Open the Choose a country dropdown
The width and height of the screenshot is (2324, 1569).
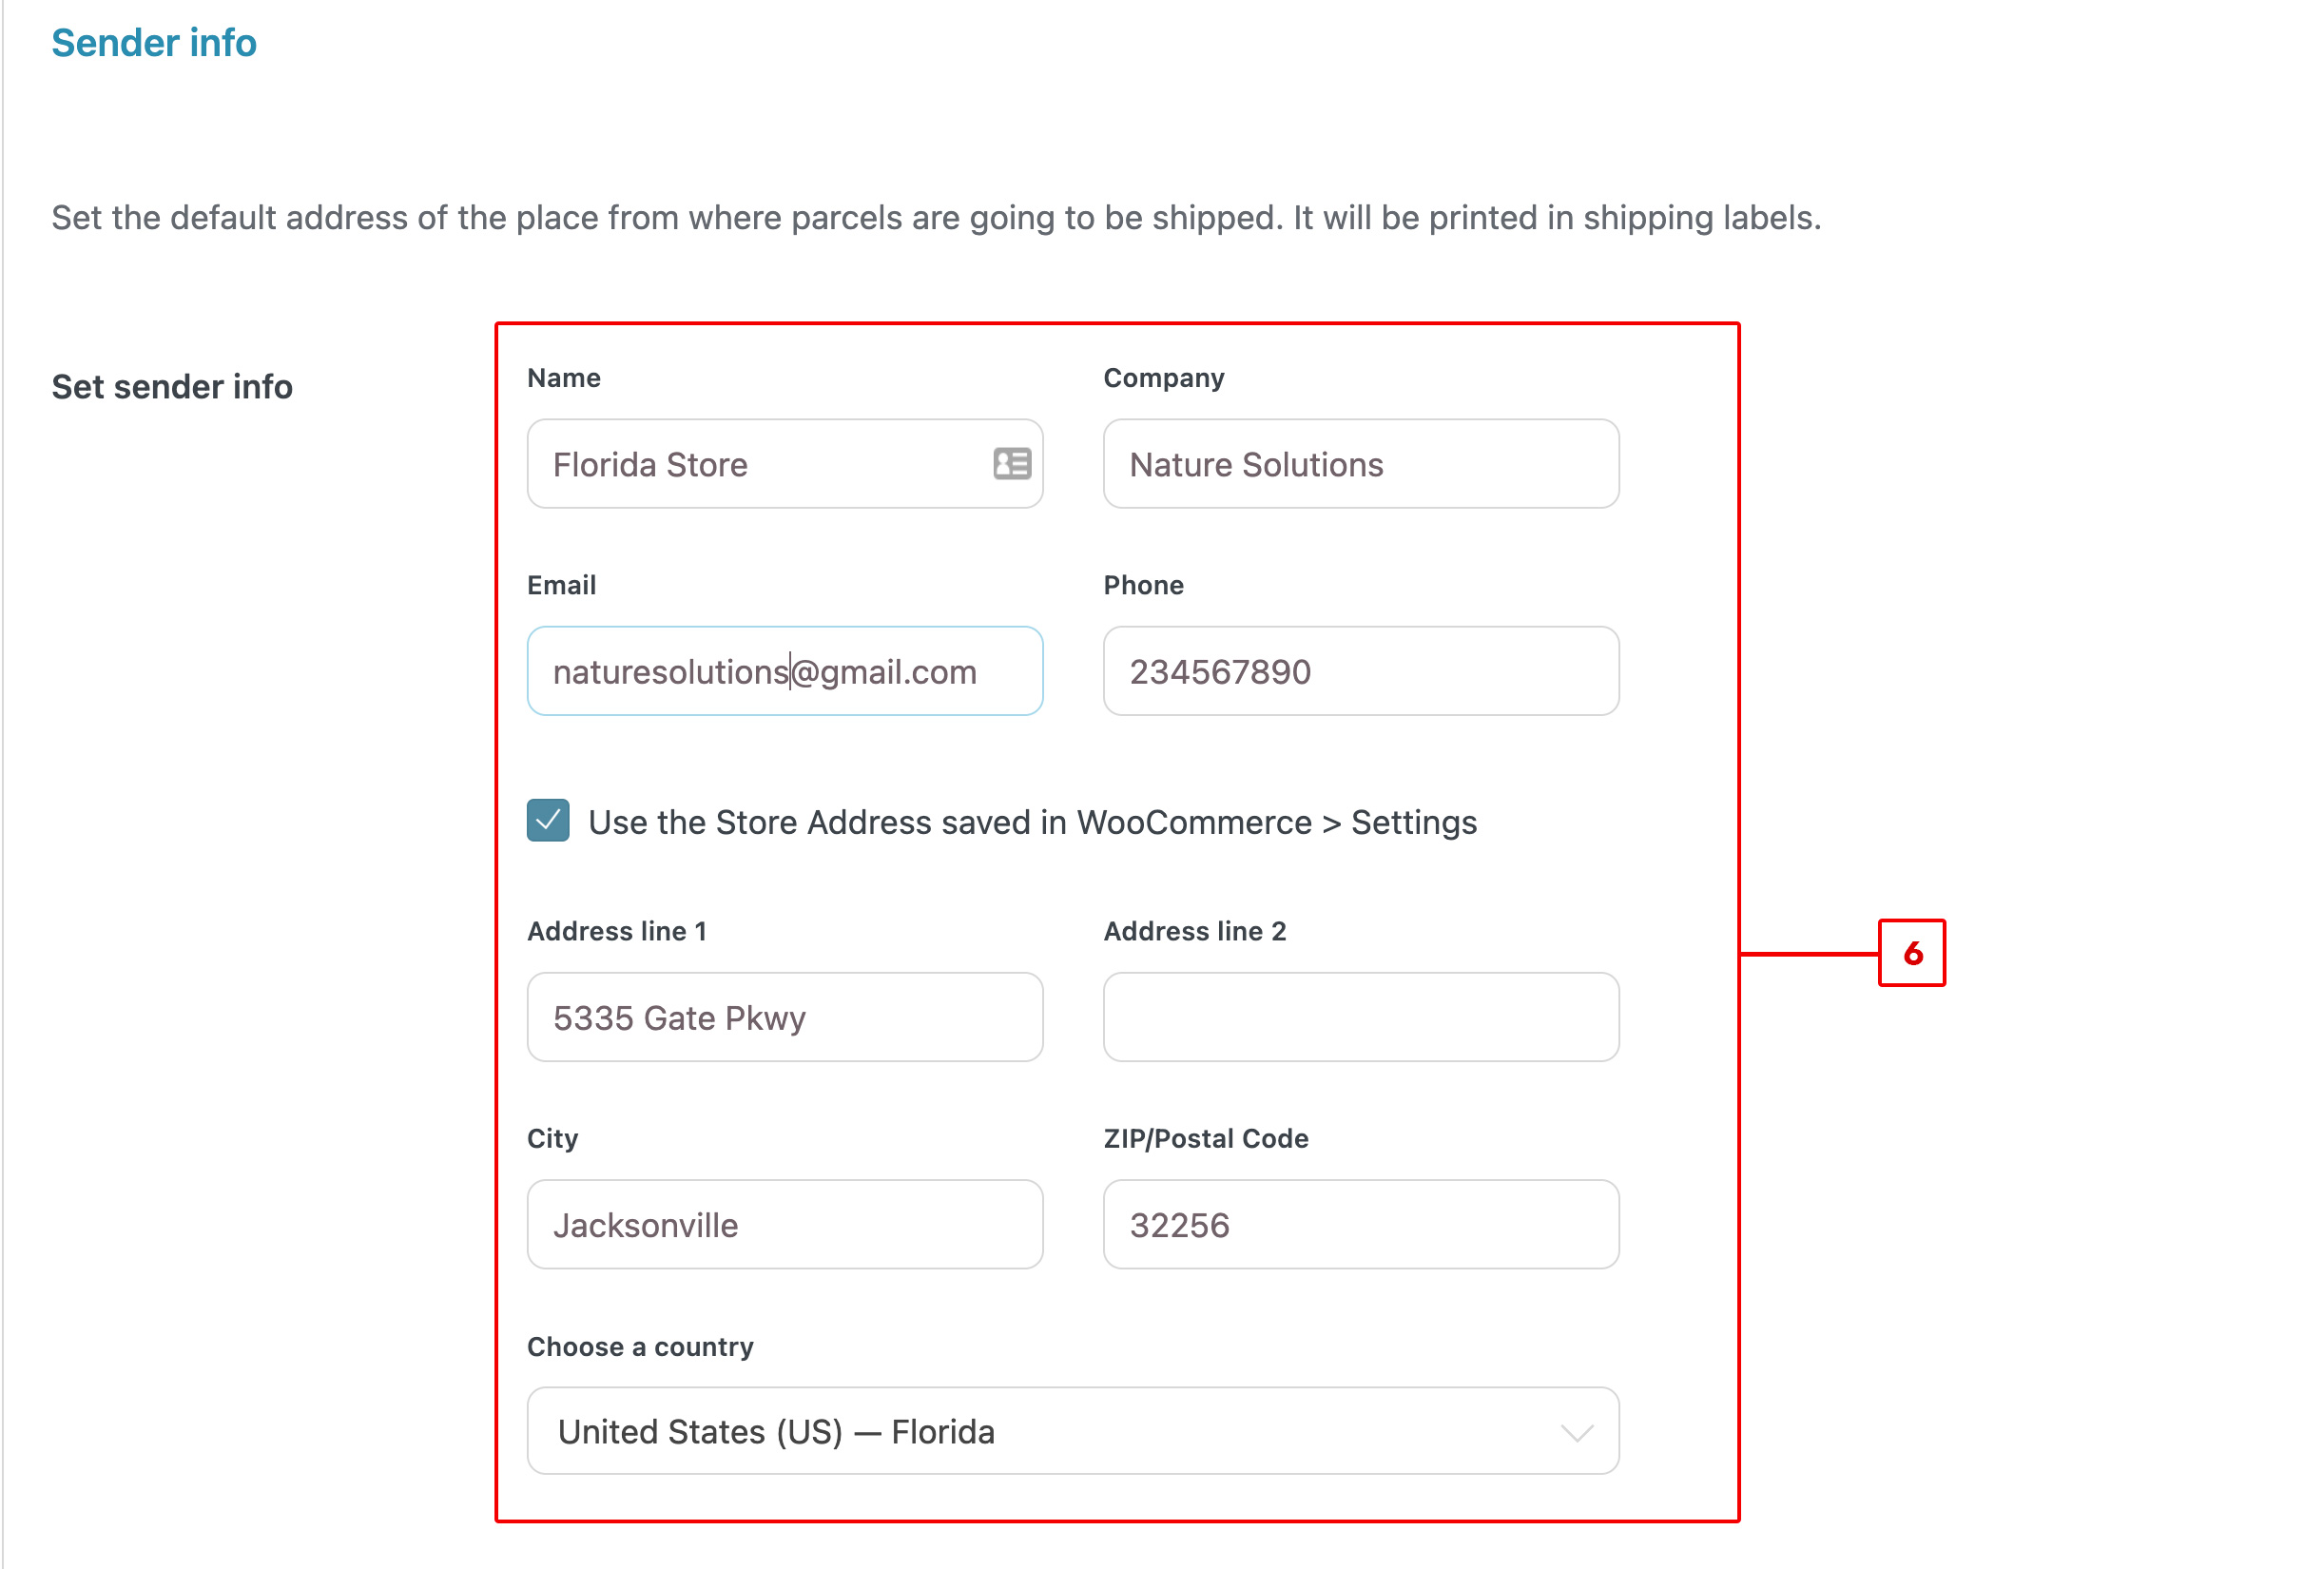click(1073, 1431)
